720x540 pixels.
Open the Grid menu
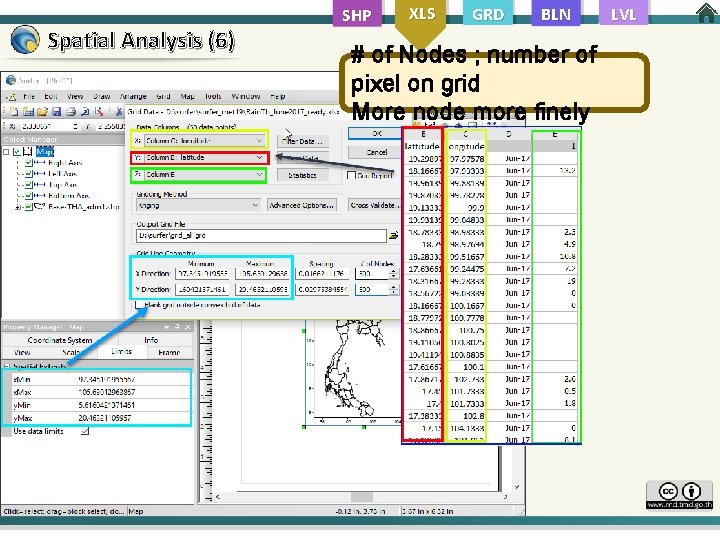(163, 96)
